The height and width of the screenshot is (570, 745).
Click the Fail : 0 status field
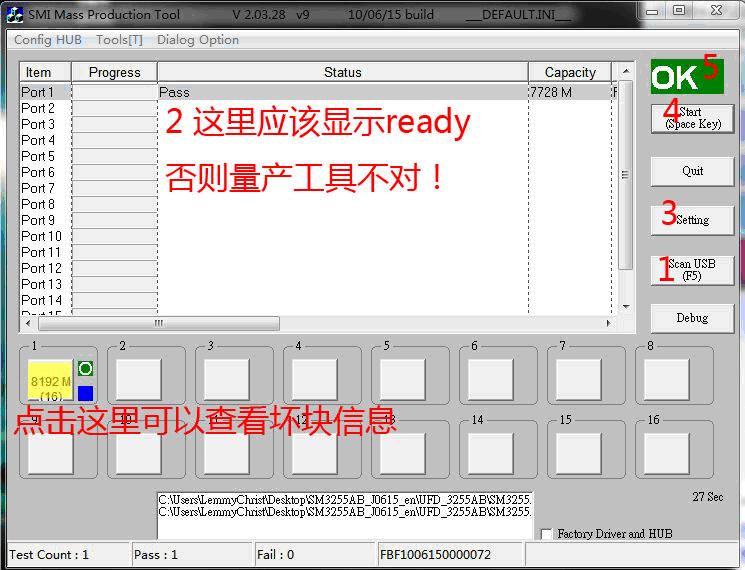tap(315, 554)
